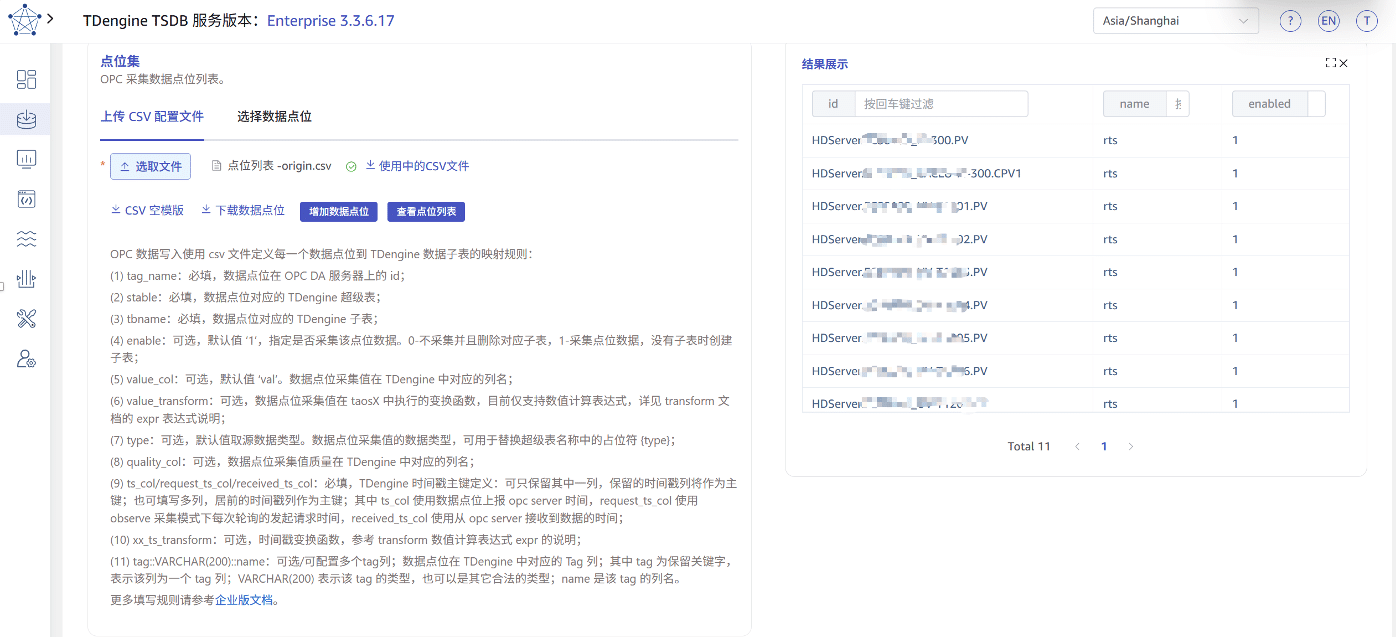
Task: Click the enabled column label
Action: click(1270, 104)
